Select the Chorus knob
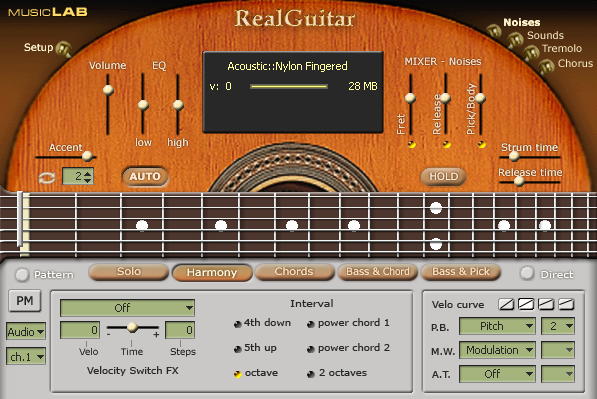The image size is (597, 399). pos(546,66)
